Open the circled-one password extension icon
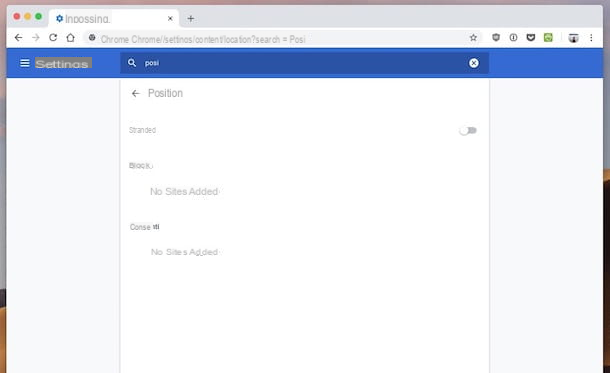Screen dimensions: 610x373 [514, 37]
